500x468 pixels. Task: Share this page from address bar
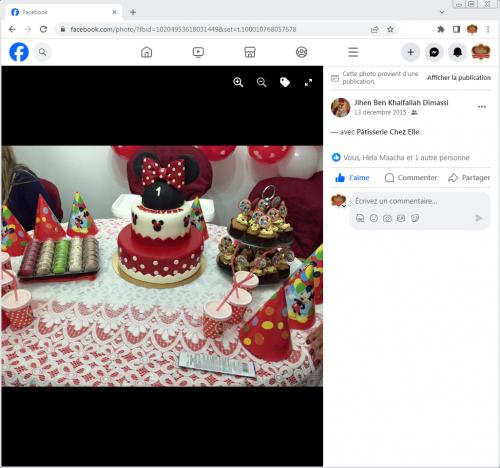375,29
